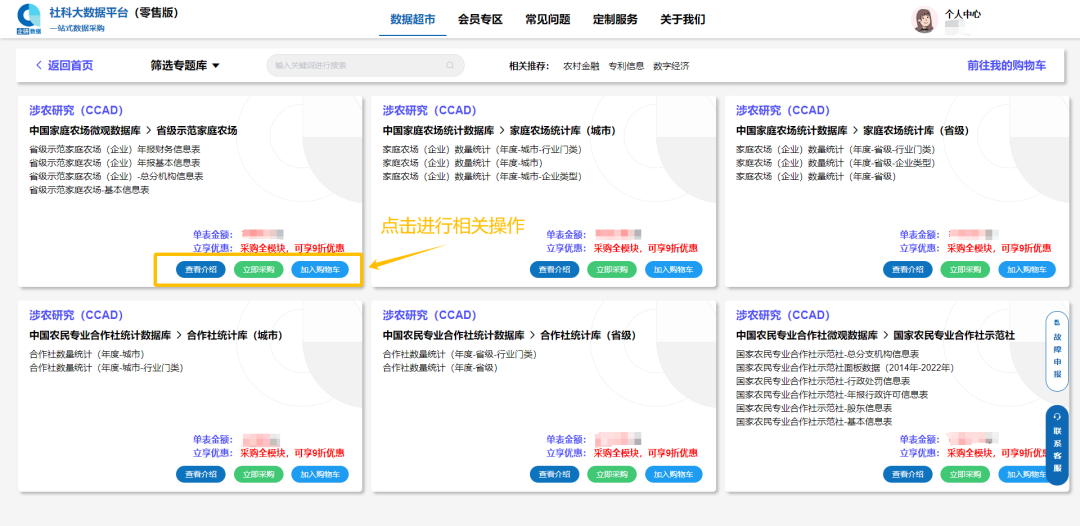Select 示范社-总分支机构信息表 row
1080x526 pixels.
[827, 355]
